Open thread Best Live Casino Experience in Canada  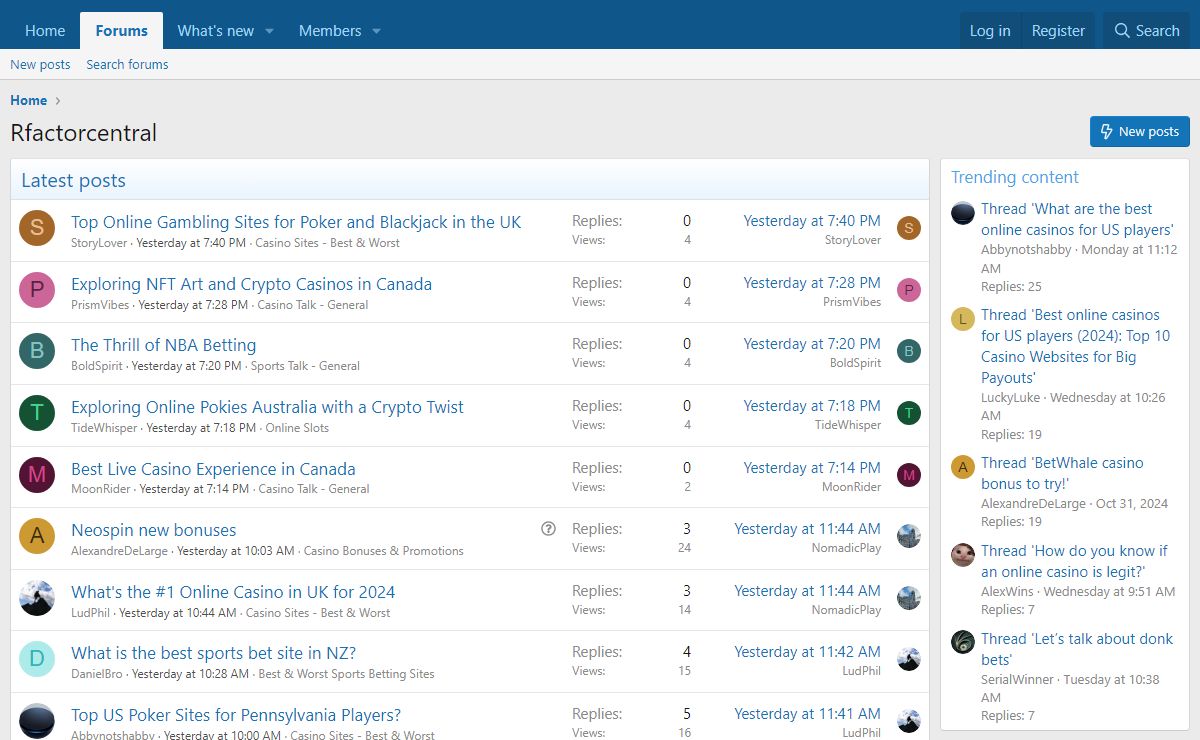[213, 469]
